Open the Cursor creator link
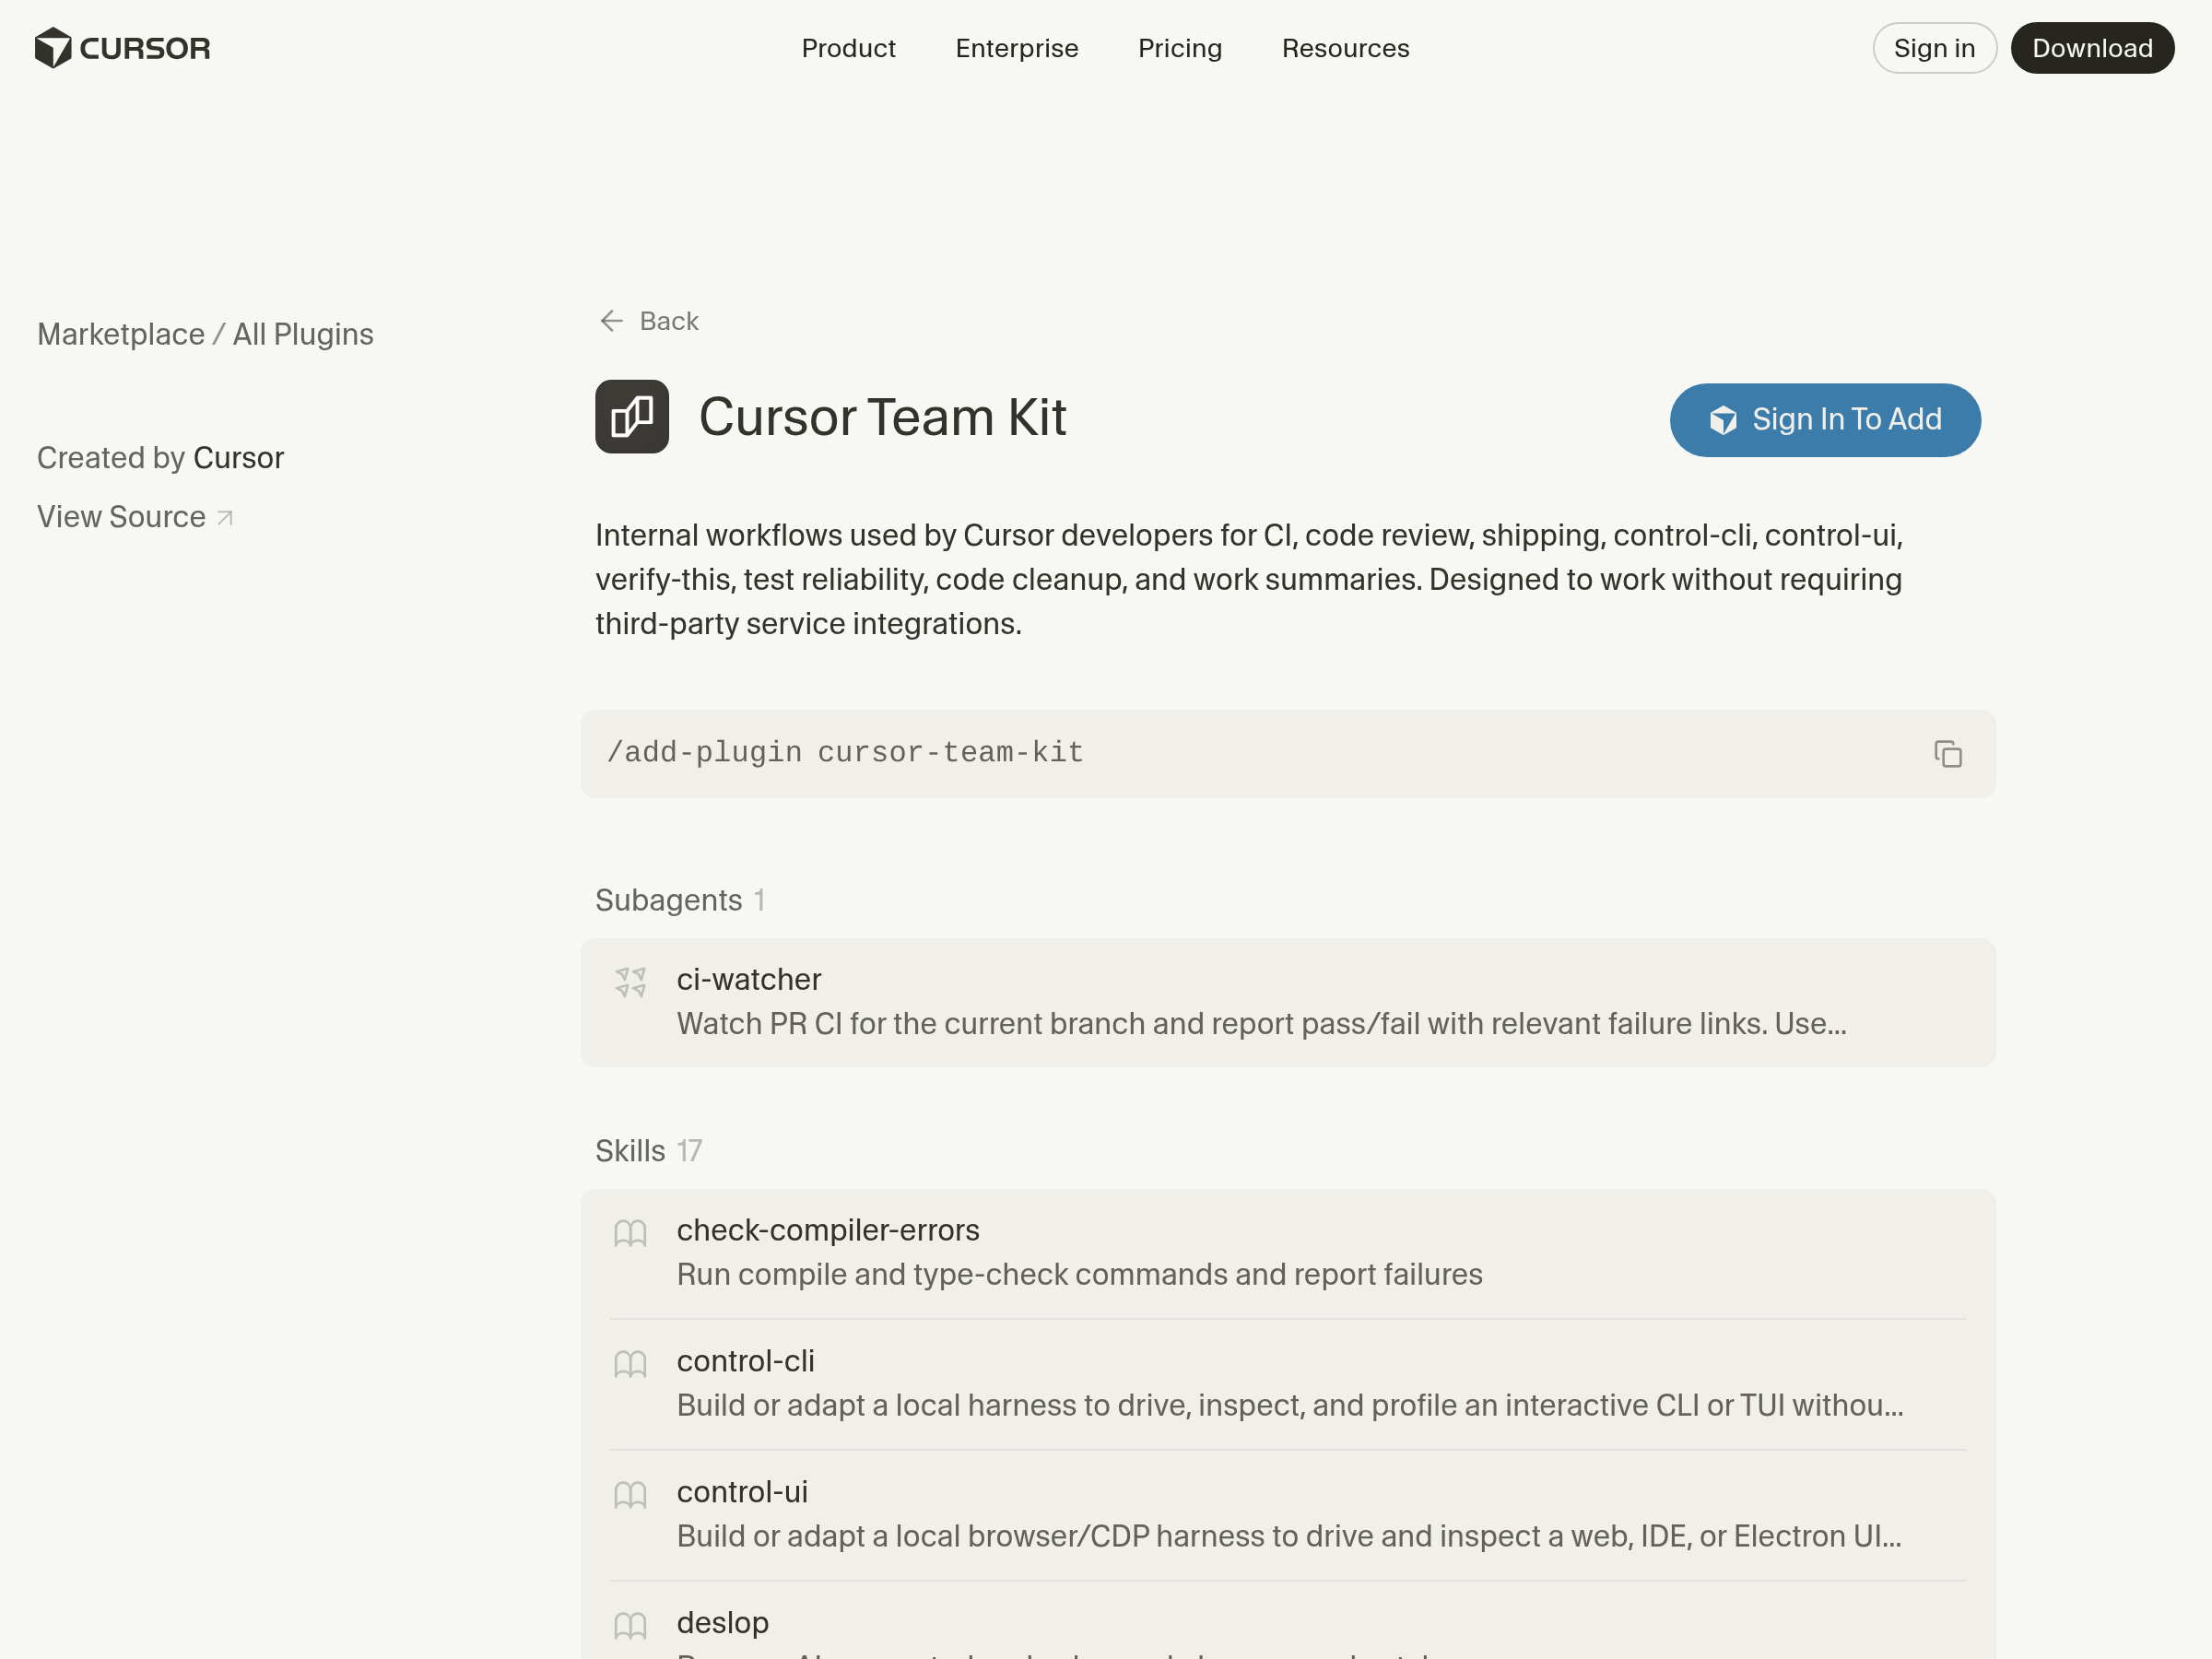The image size is (2212, 1659). pos(238,458)
